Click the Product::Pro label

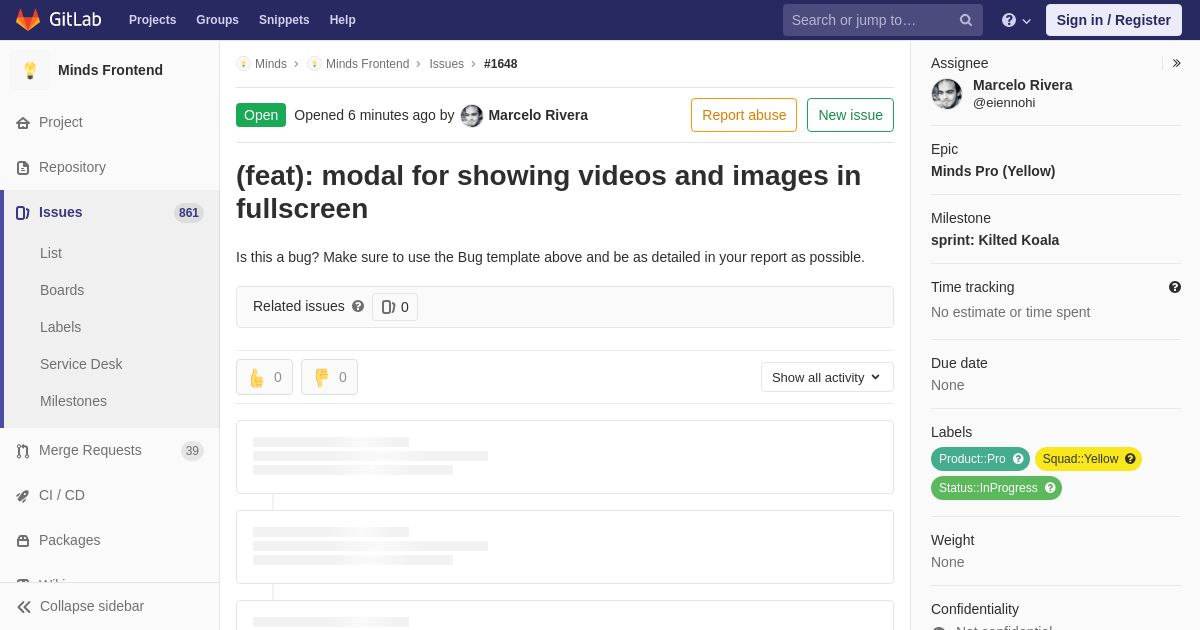tap(972, 459)
